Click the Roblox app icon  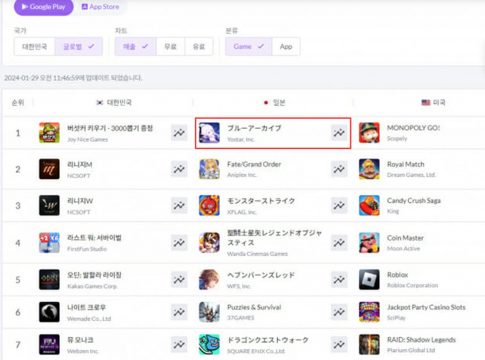tap(369, 279)
